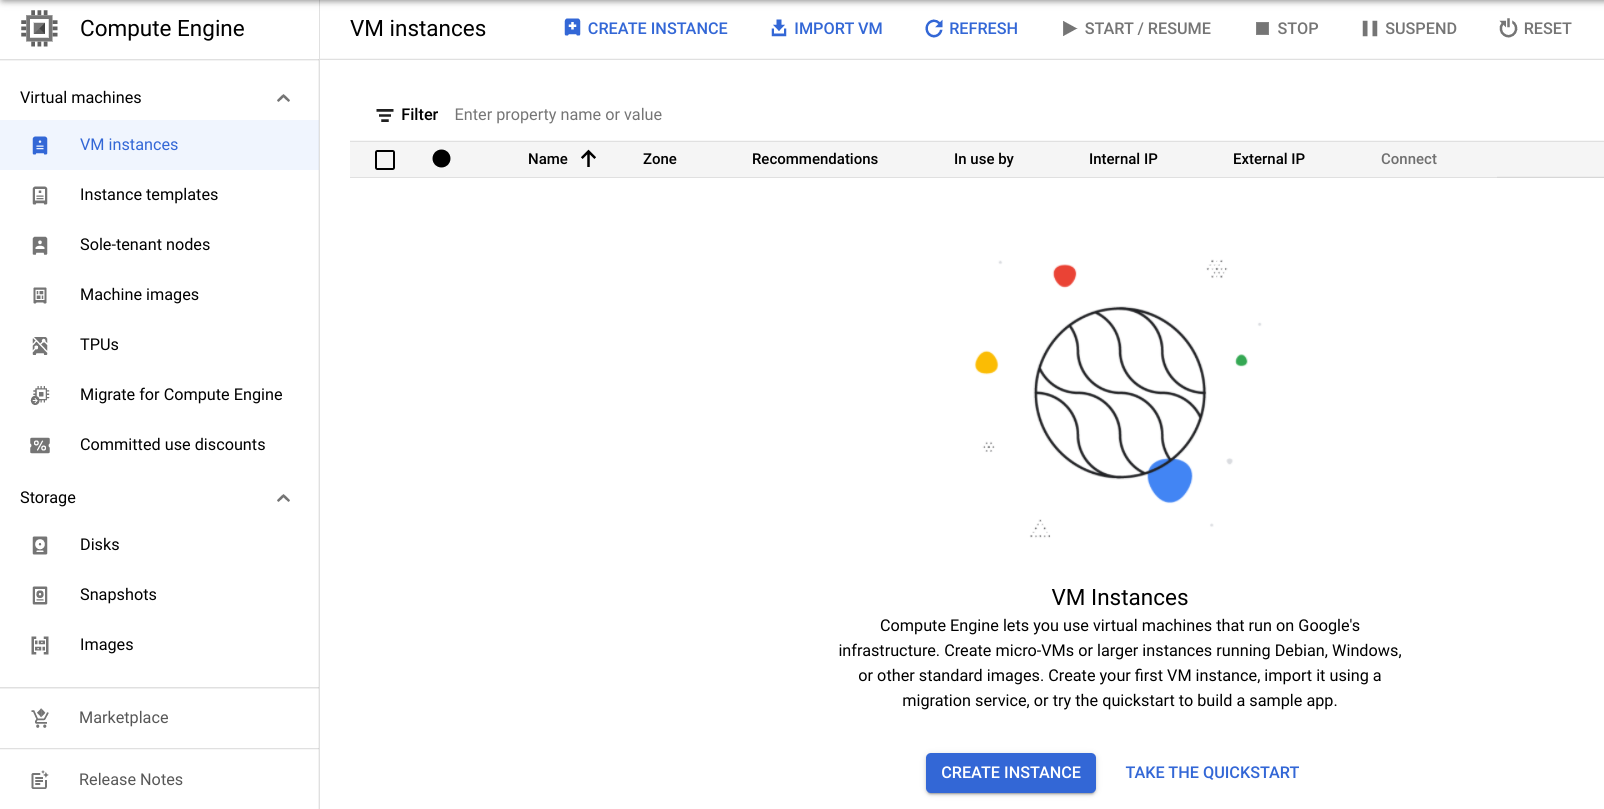Screen dimensions: 1604x809
Task: Click the SUSPEND button
Action: (1409, 28)
